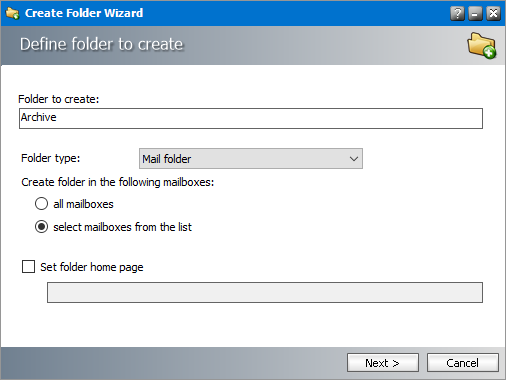Select the all mailboxes radio option

41,204
